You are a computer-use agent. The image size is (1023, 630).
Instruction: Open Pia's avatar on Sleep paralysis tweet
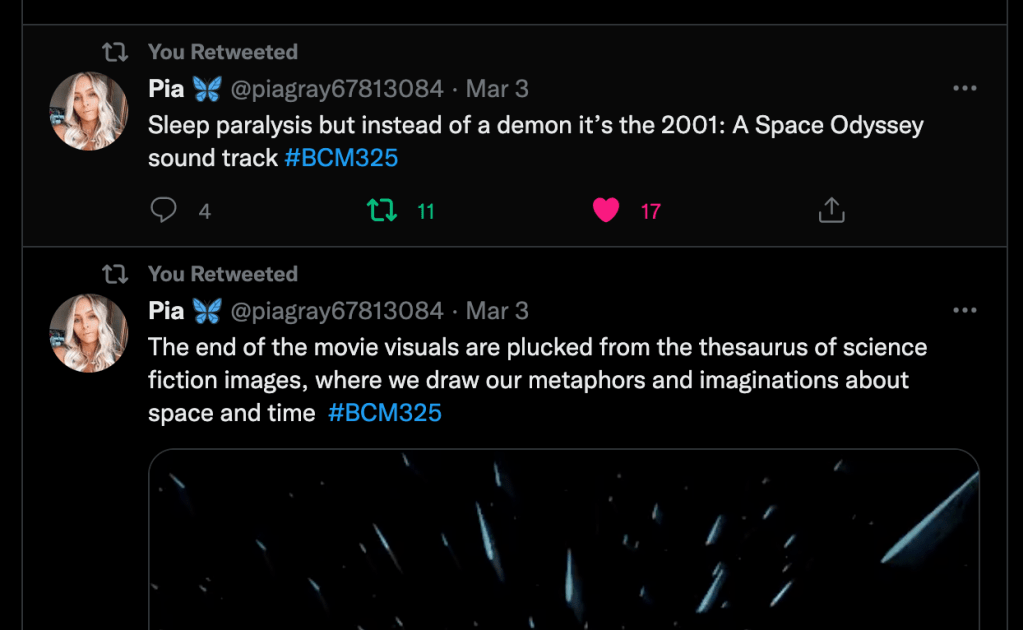89,111
